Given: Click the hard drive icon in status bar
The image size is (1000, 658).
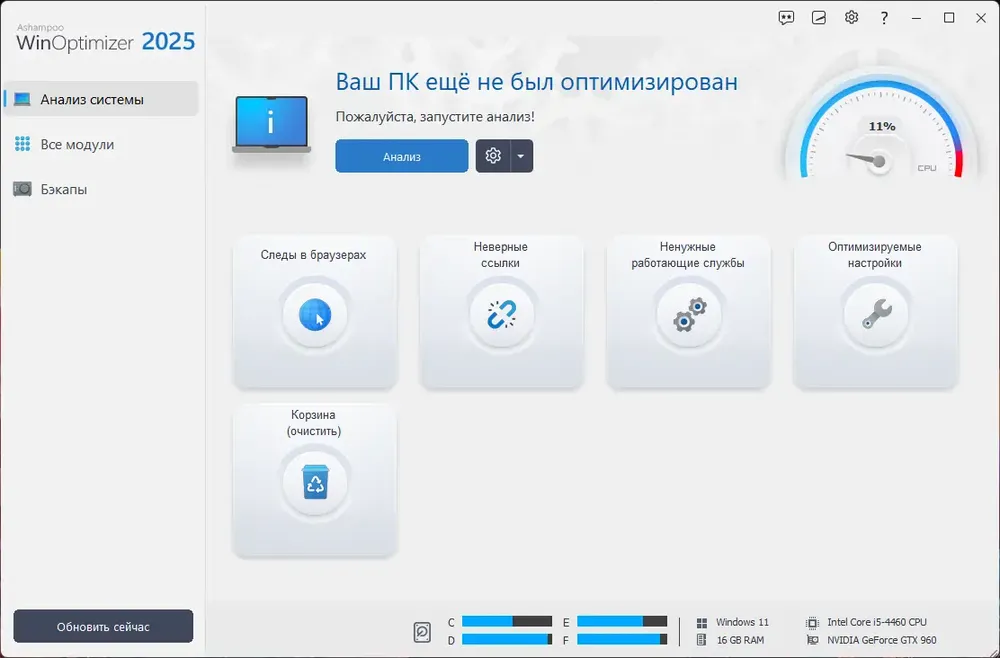Looking at the screenshot, I should tap(422, 632).
